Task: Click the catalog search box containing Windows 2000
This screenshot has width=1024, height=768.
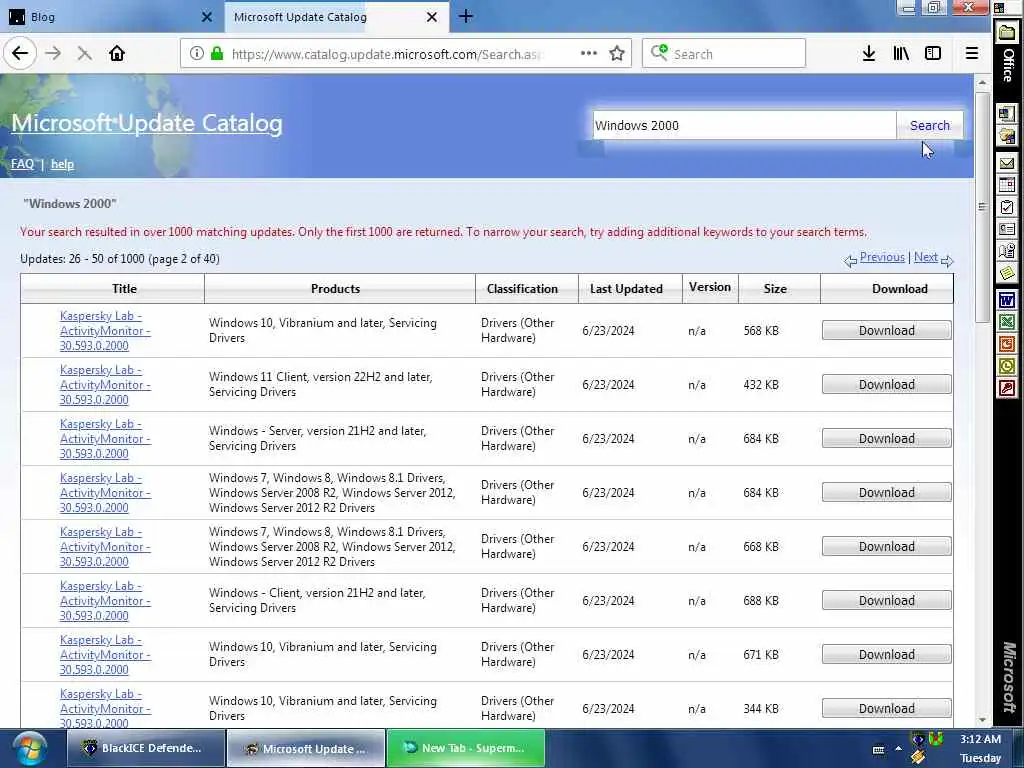Action: coord(744,125)
